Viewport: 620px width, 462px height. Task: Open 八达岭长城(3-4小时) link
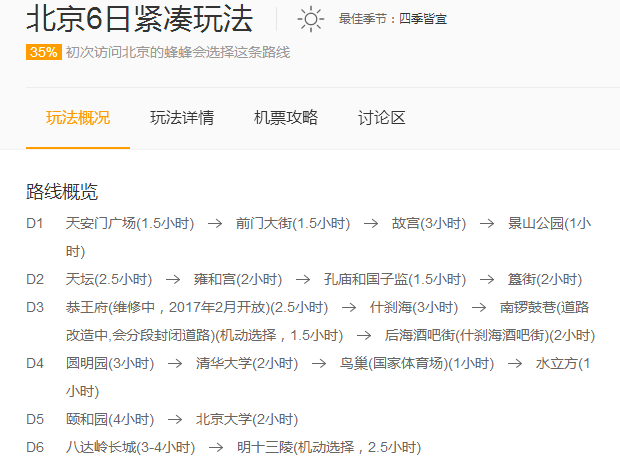coord(130,447)
